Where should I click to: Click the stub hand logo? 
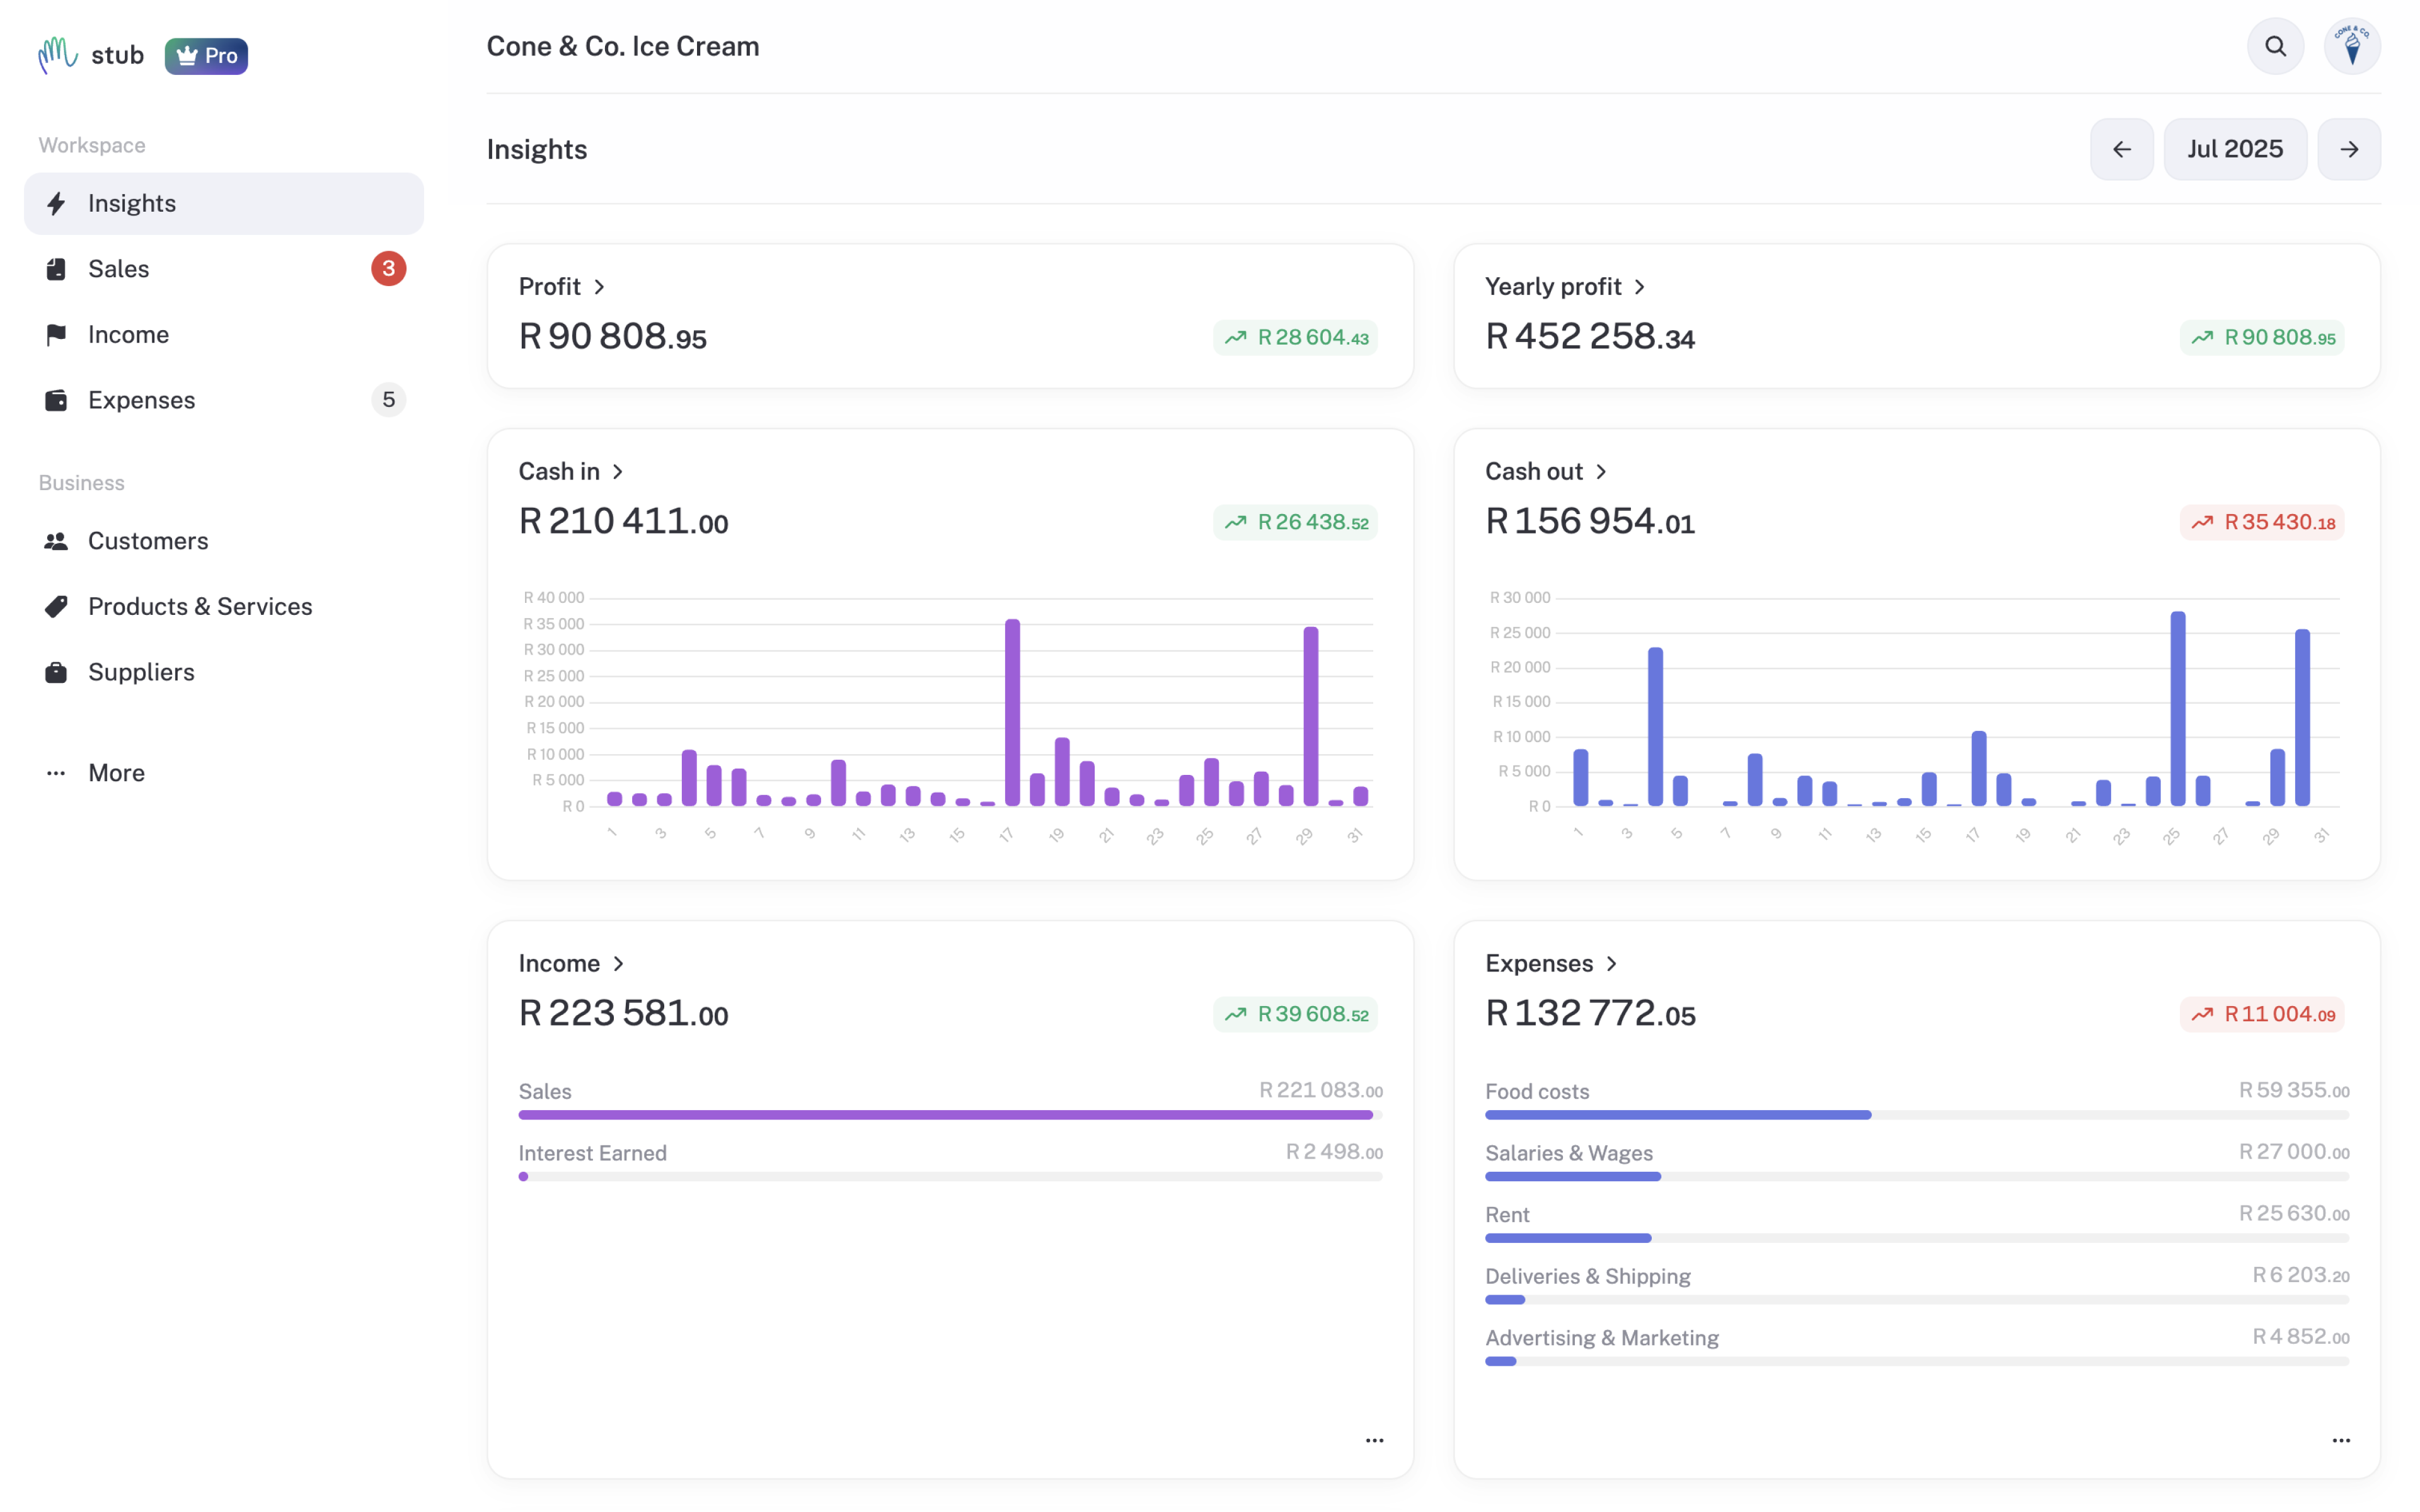[x=58, y=55]
